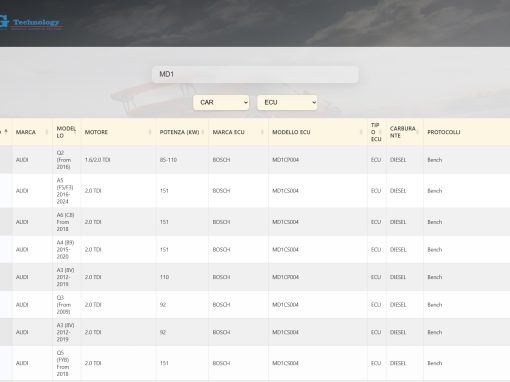Select the 151 power value in A5 row

coord(164,191)
